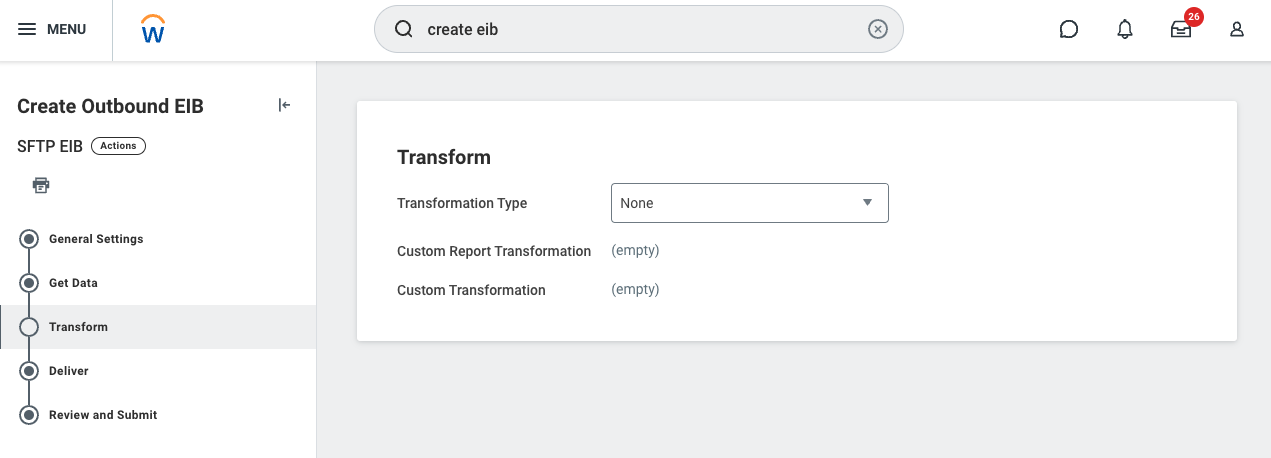
Task: Click the search box containing 'create eib'
Action: click(638, 29)
